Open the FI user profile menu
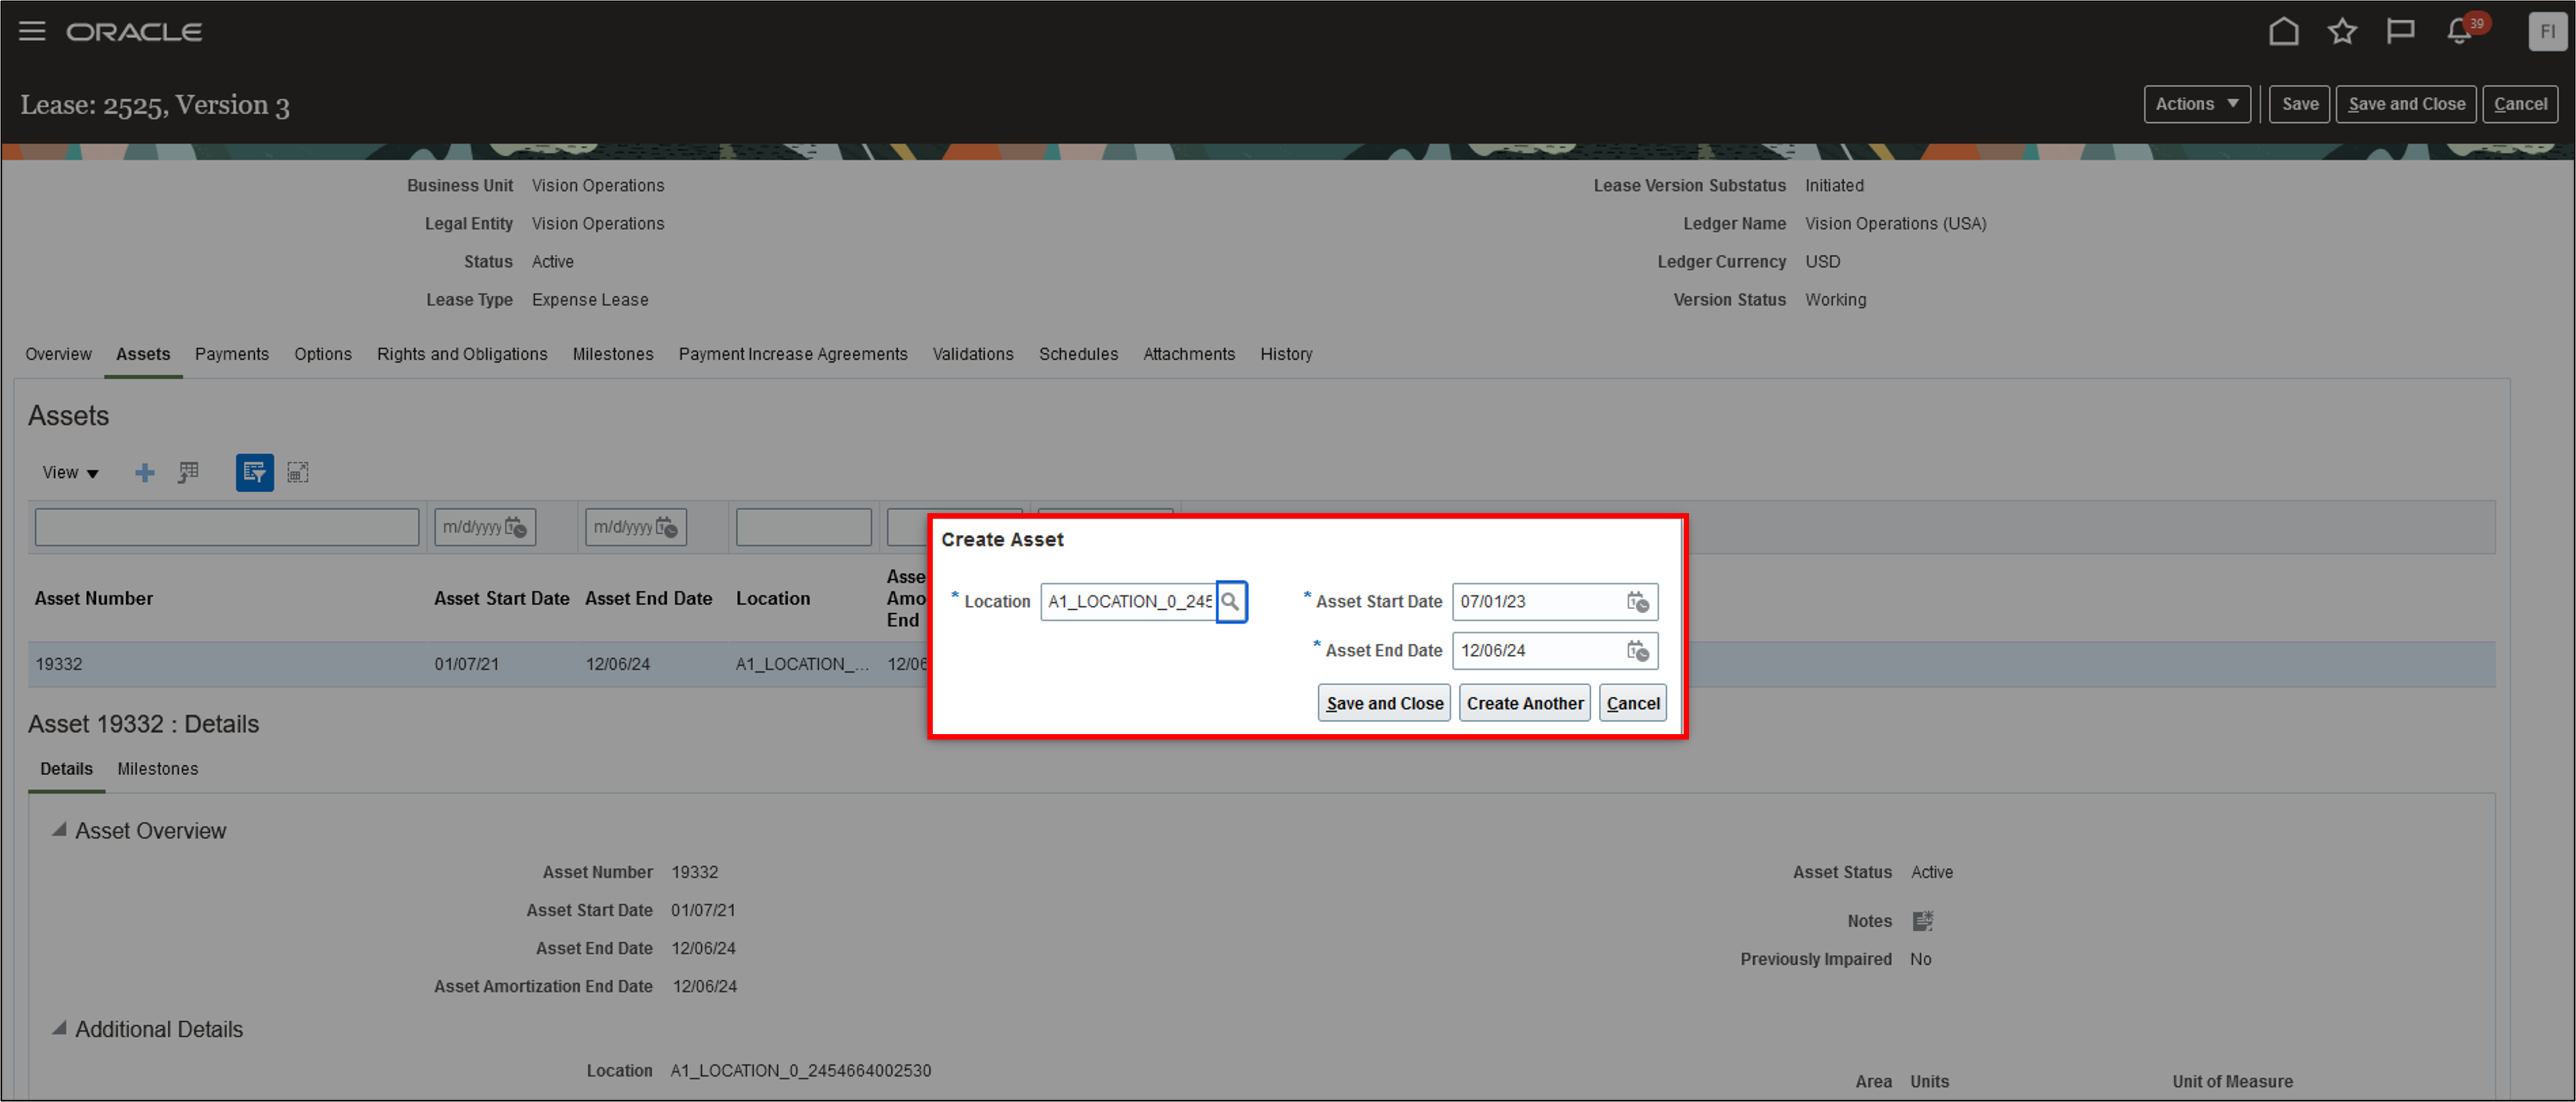Viewport: 2576px width, 1102px height. tap(2547, 32)
